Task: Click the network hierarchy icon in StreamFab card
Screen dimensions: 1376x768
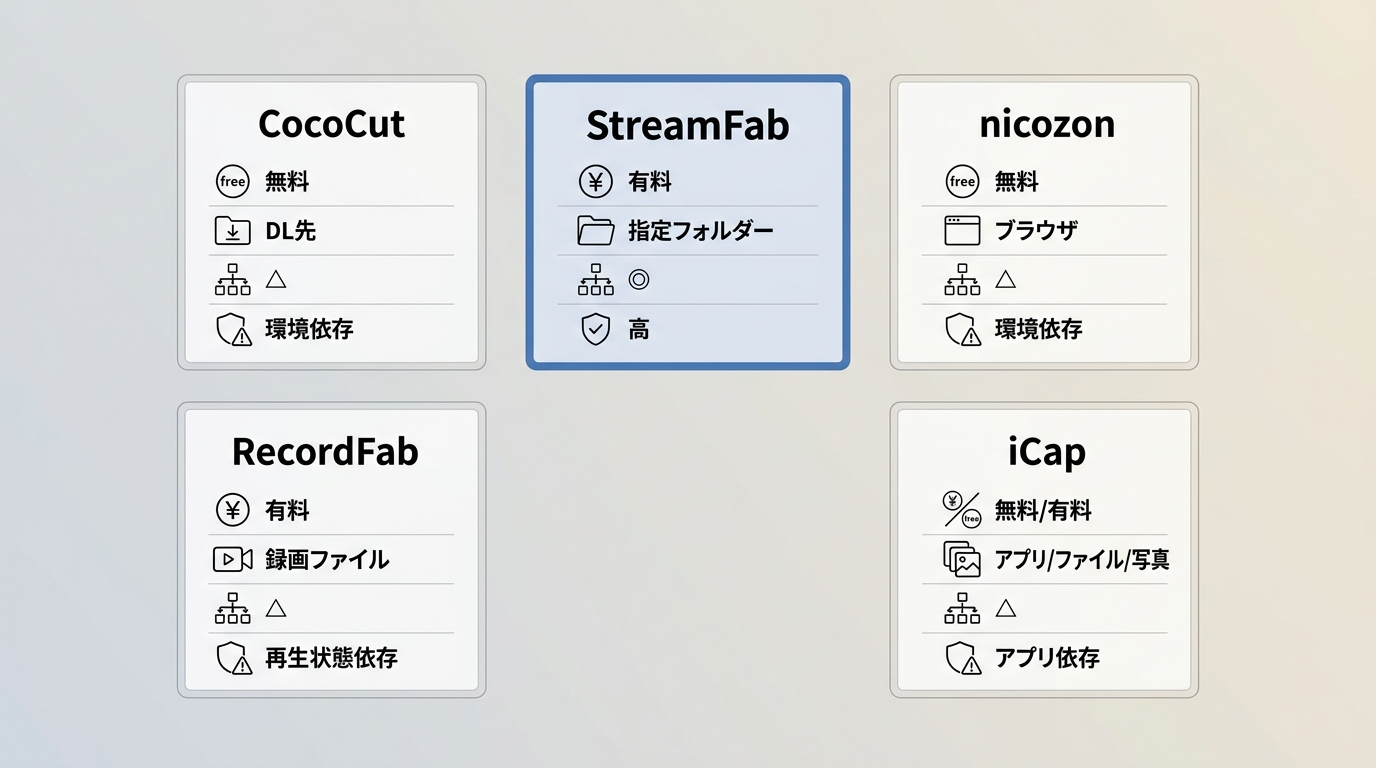Action: tap(596, 280)
